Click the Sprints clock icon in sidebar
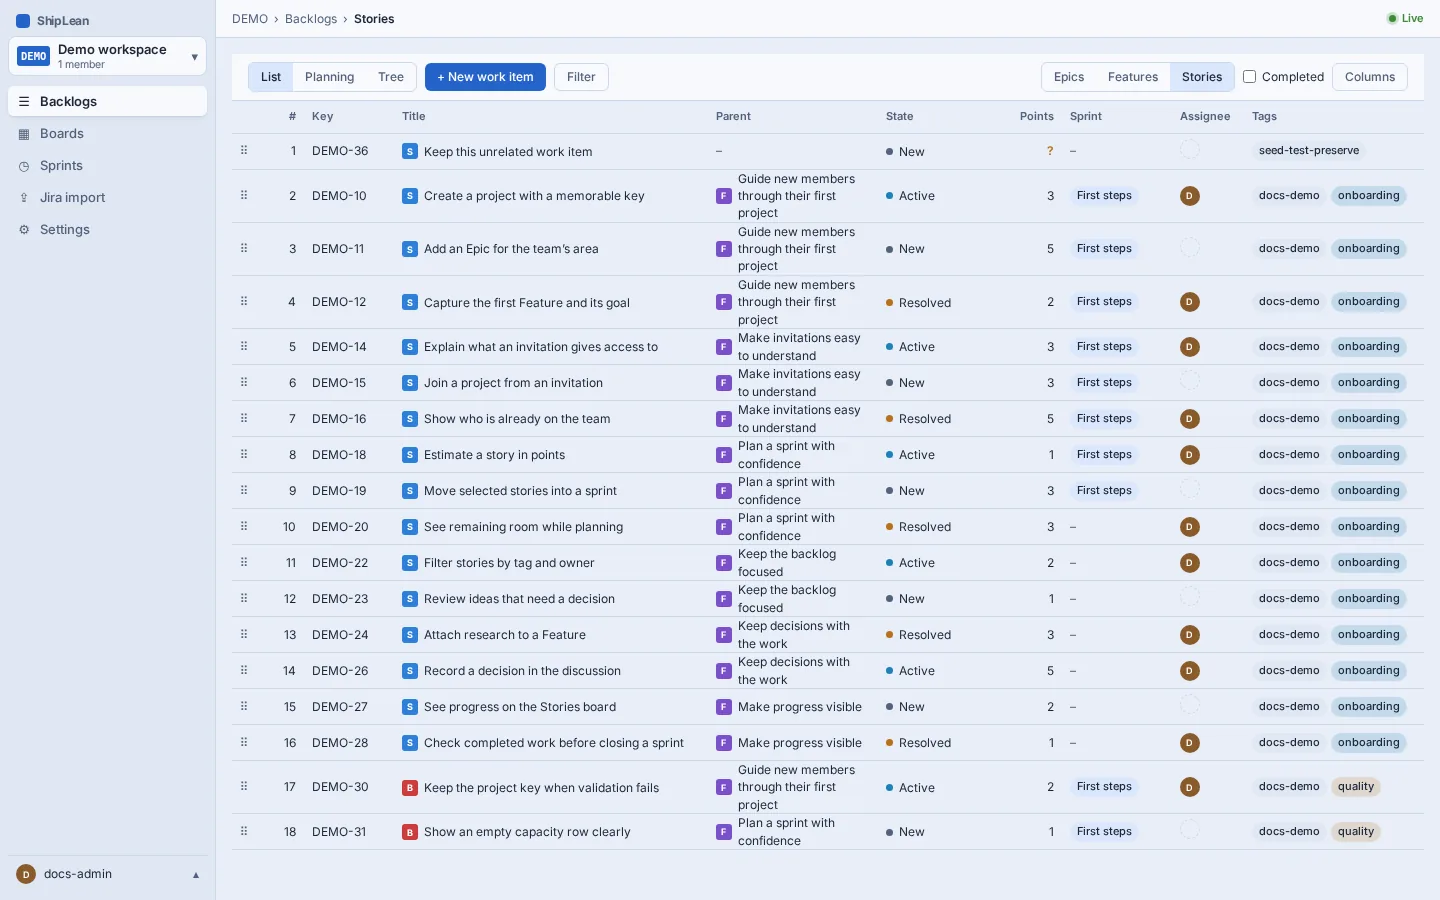1440x900 pixels. [x=24, y=166]
